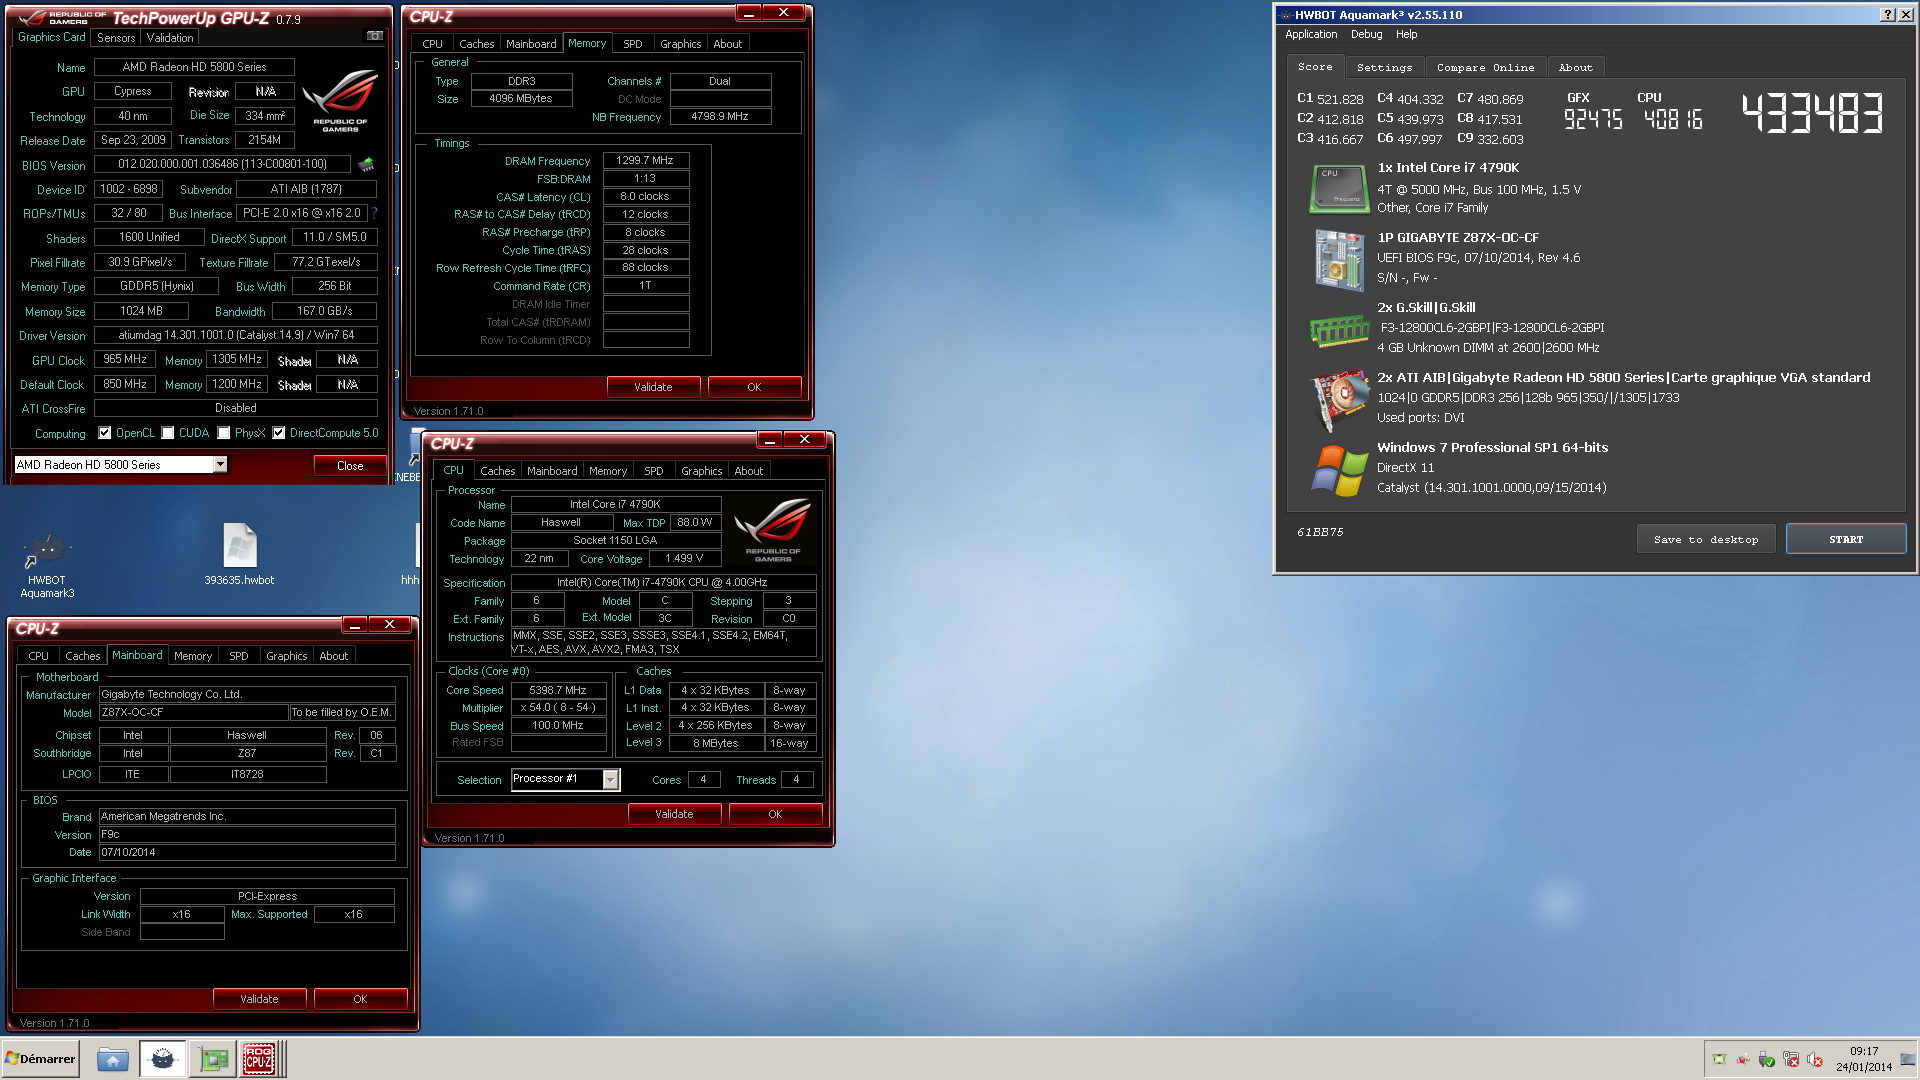Image resolution: width=1920 pixels, height=1080 pixels.
Task: Open the Démarrer start button
Action: 41,1059
